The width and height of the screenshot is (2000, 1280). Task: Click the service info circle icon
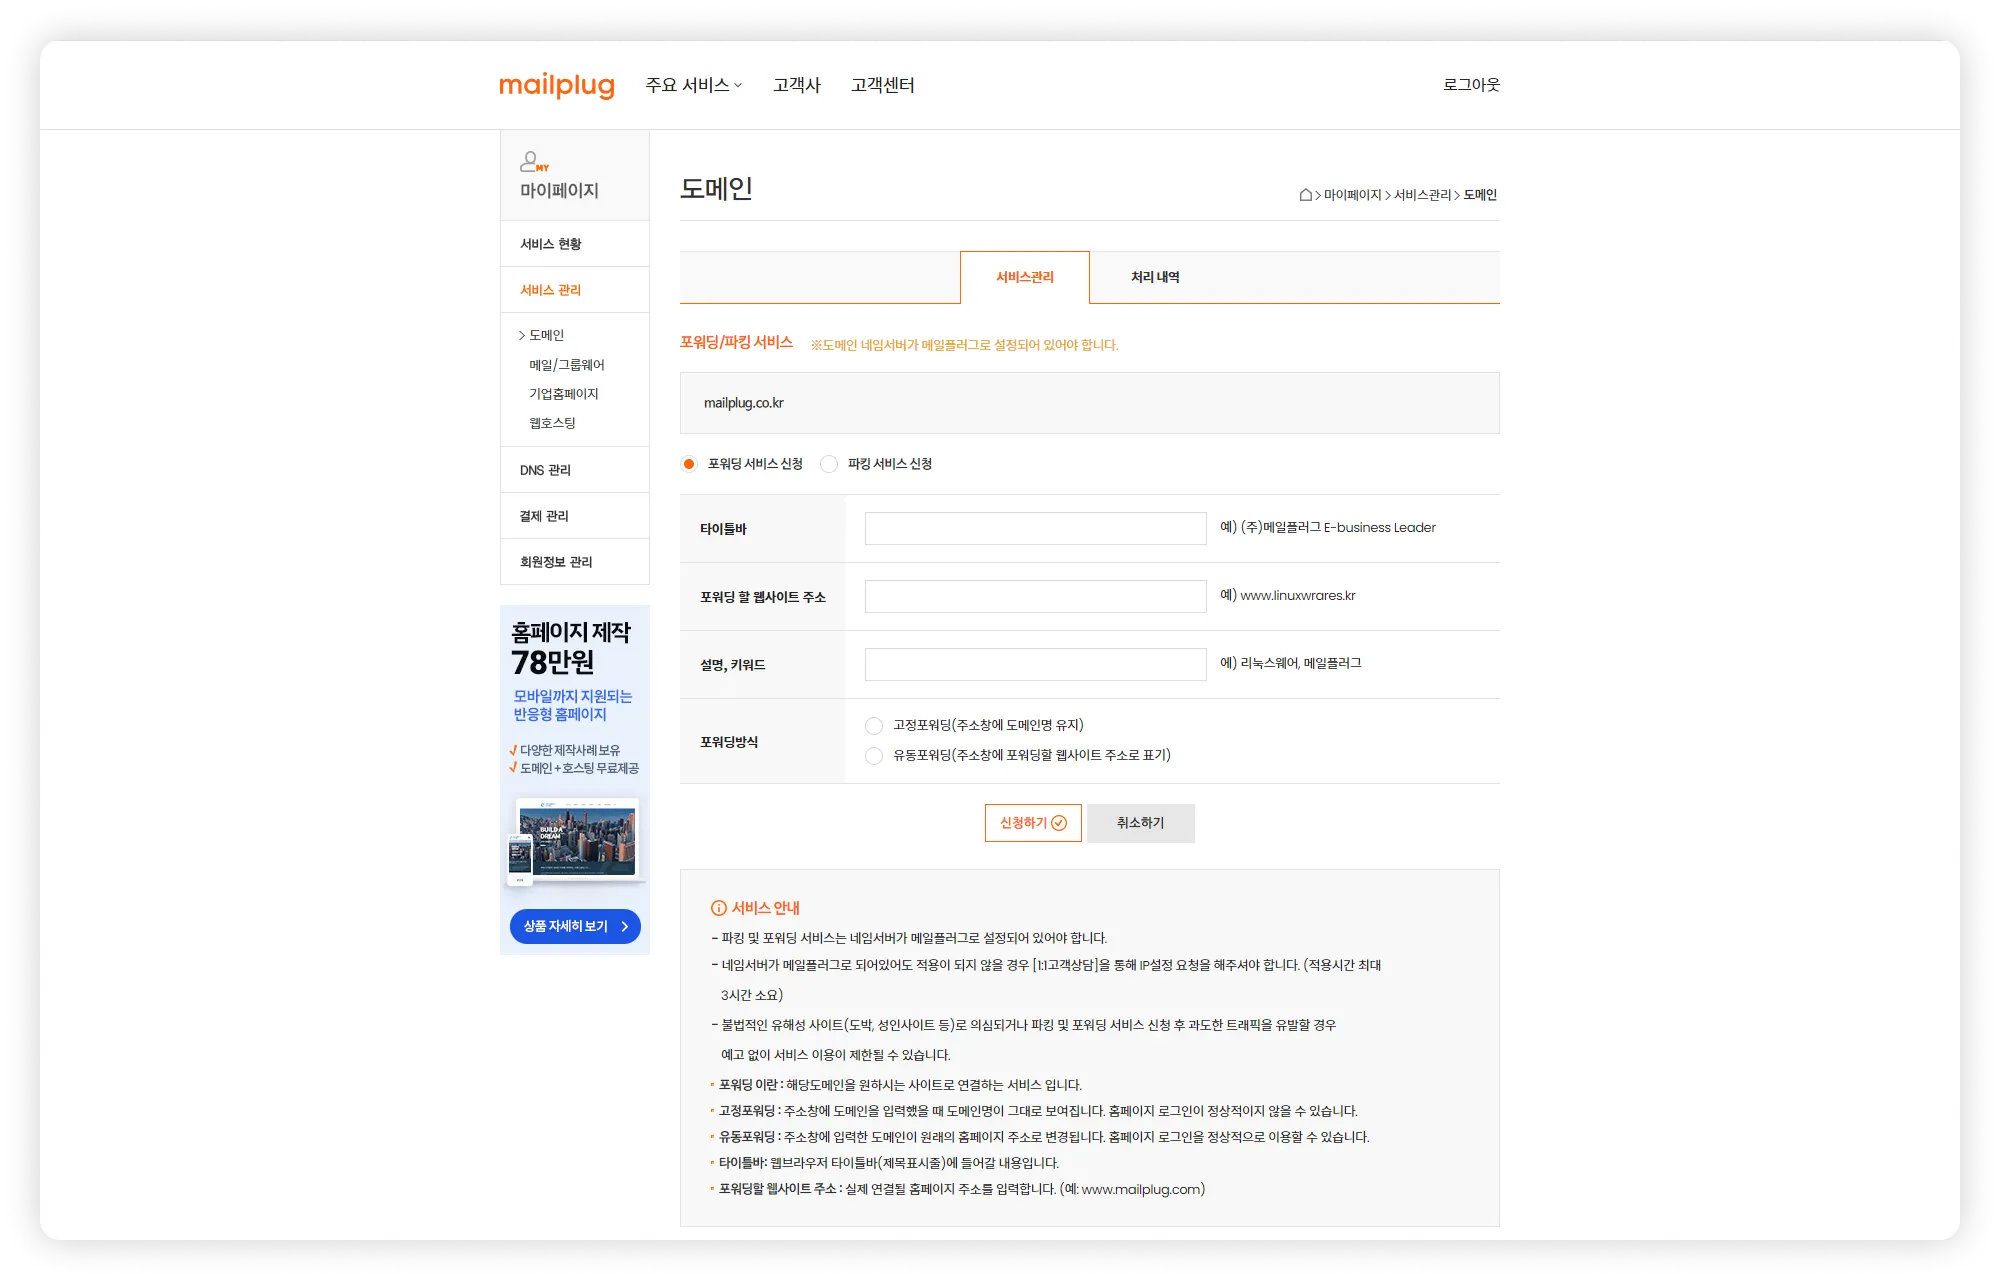tap(718, 908)
